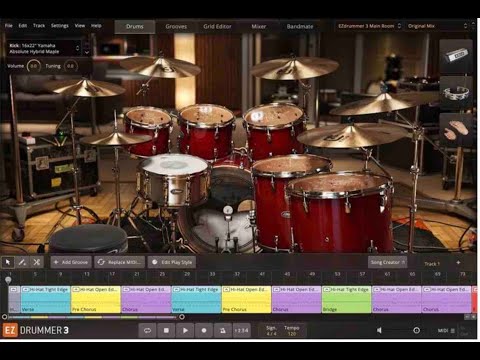Switch to the Grooves tab
This screenshot has width=480, height=360.
click(x=176, y=26)
